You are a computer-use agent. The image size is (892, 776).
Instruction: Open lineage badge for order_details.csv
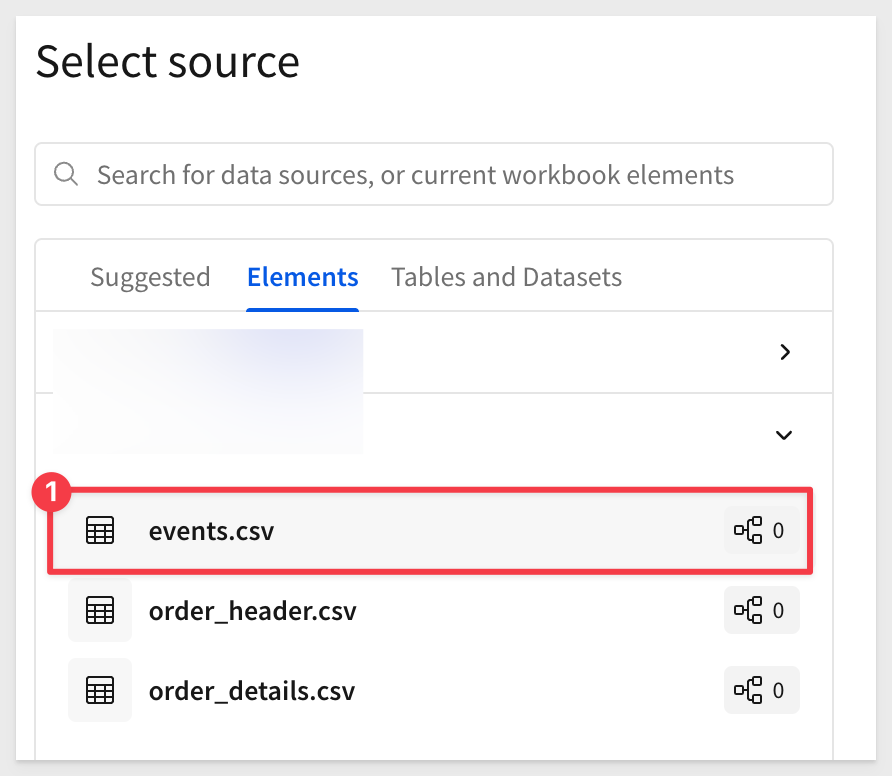(x=762, y=690)
